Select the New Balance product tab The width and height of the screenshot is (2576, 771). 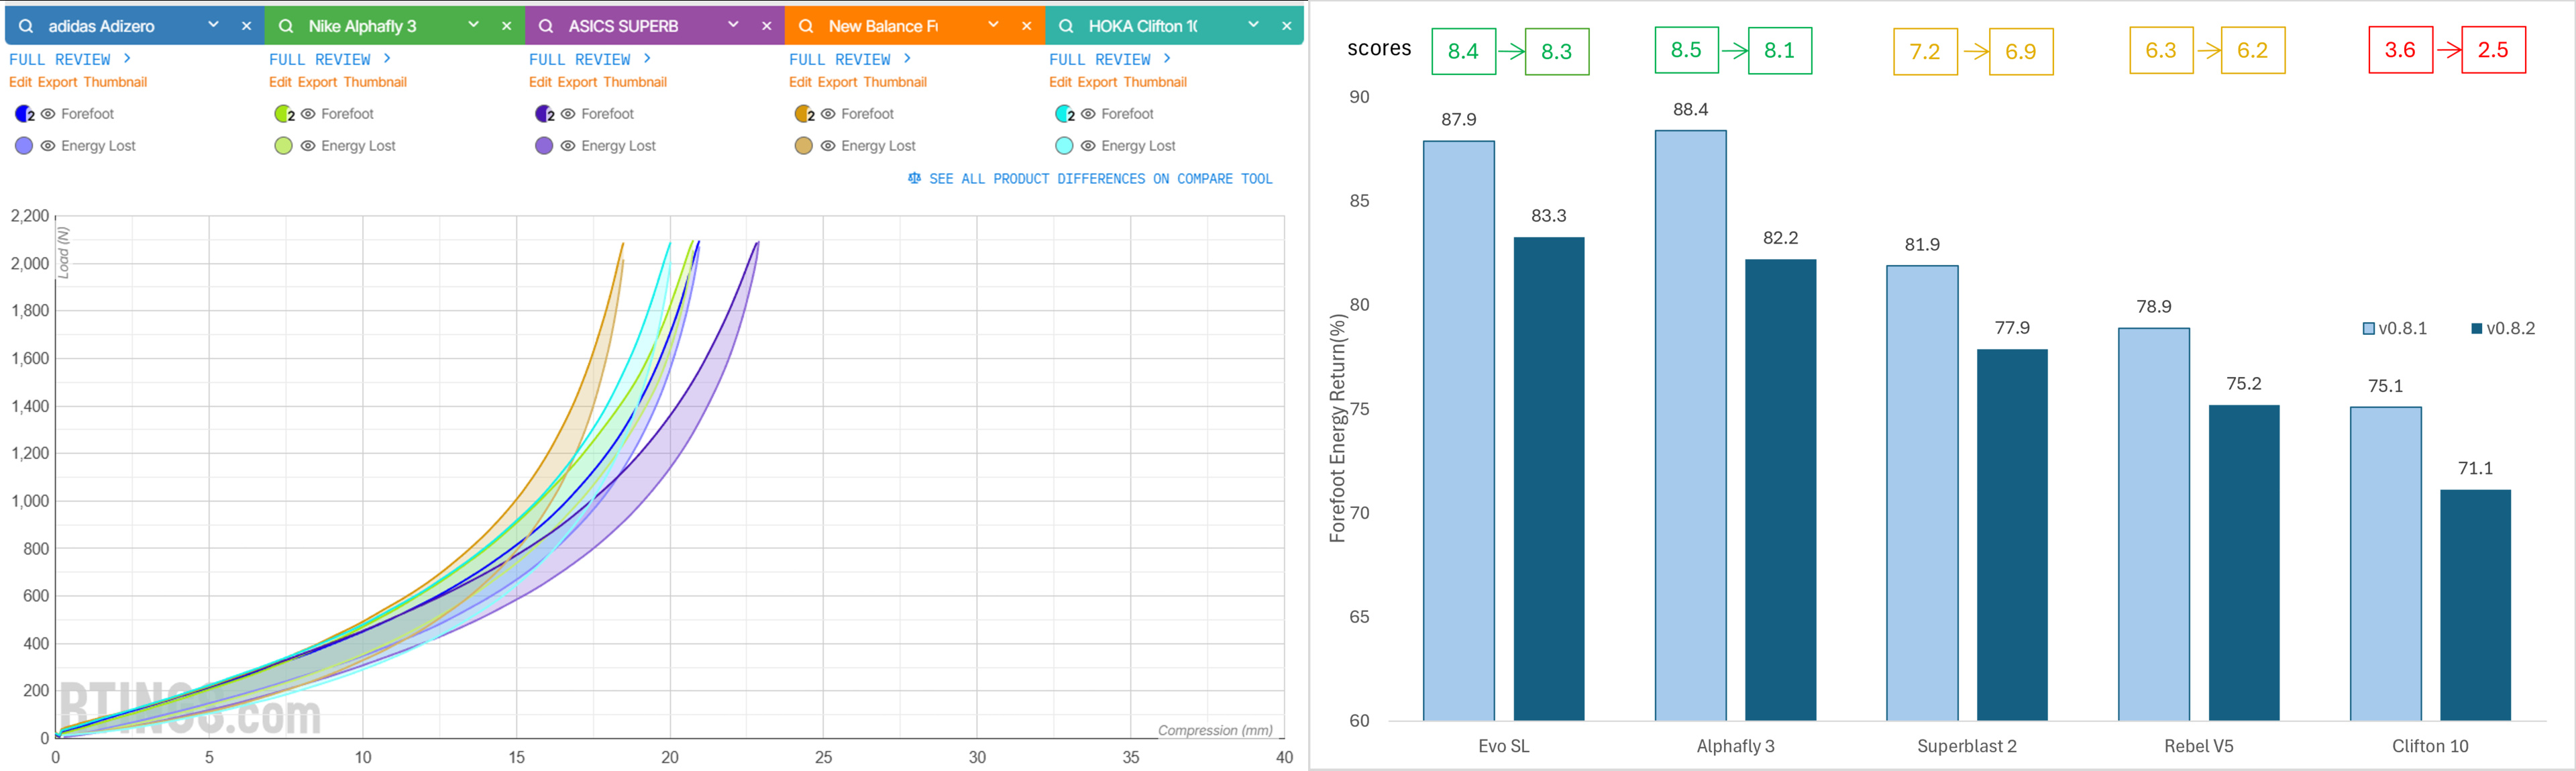[x=883, y=26]
